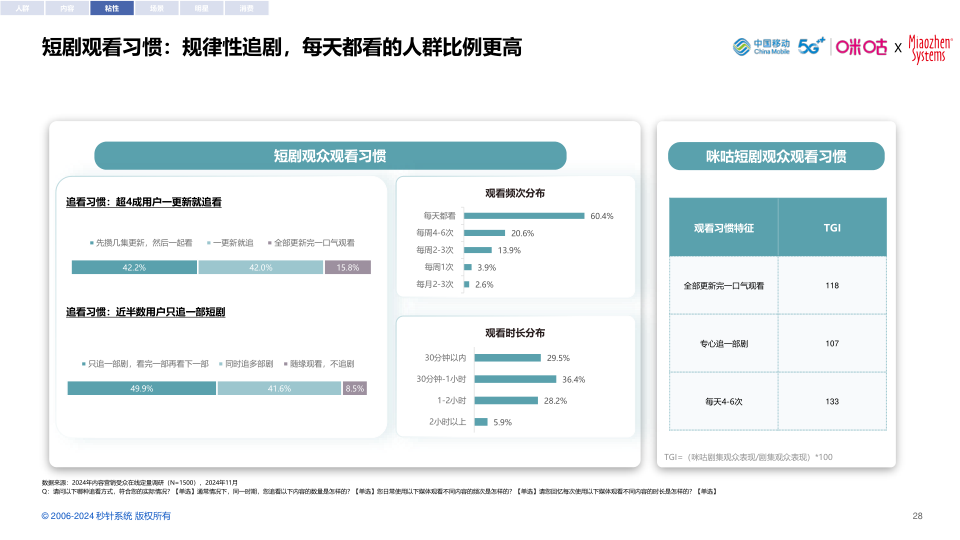This screenshot has height=540, width=960.
Task: Click the 15.8% bar segment
Action: click(x=348, y=268)
